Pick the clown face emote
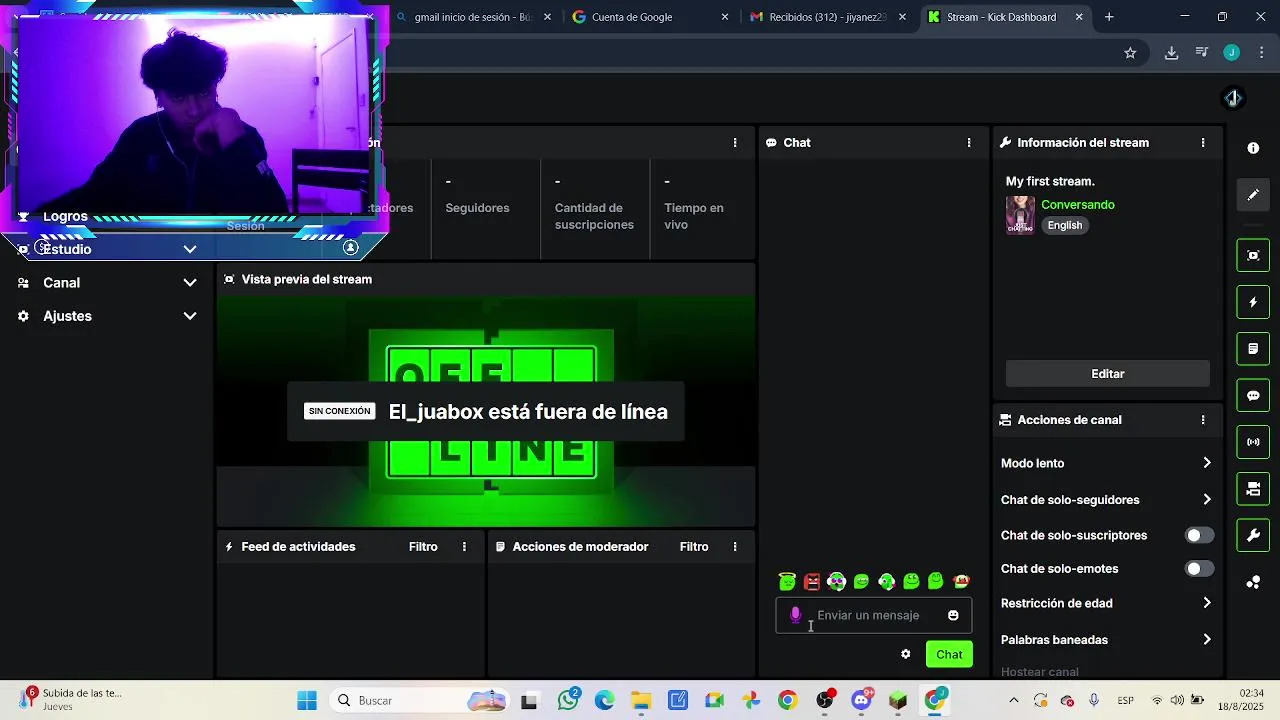This screenshot has width=1280, height=720. tap(837, 581)
